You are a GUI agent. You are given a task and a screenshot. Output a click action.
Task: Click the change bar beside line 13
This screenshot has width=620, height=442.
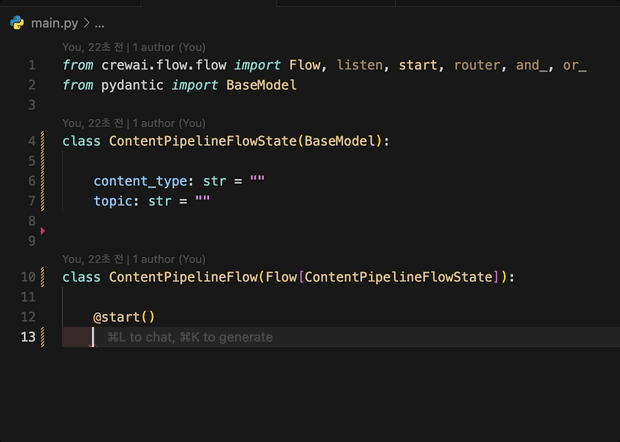pos(43,337)
